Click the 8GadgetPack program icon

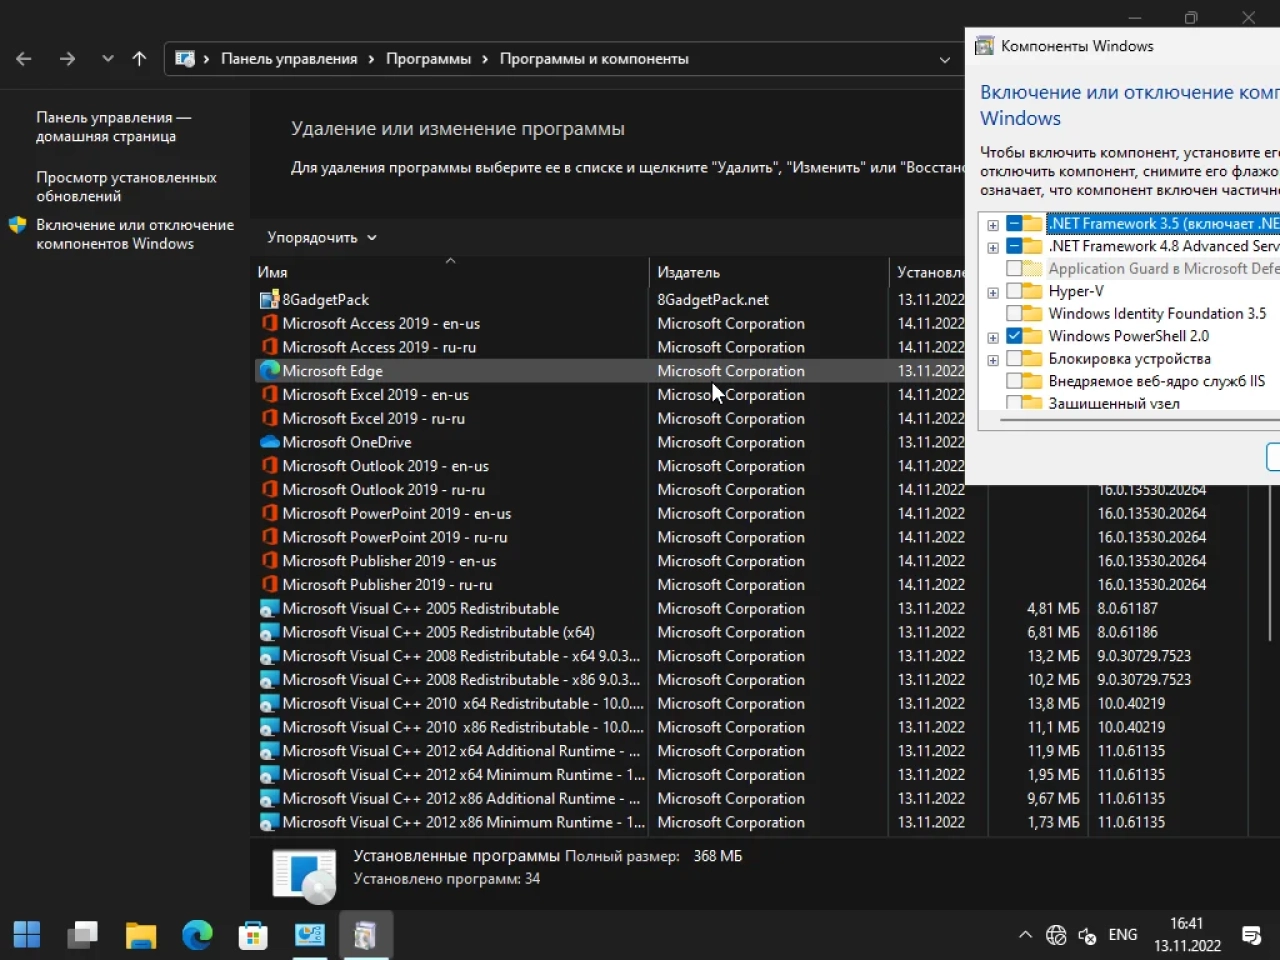(x=269, y=299)
